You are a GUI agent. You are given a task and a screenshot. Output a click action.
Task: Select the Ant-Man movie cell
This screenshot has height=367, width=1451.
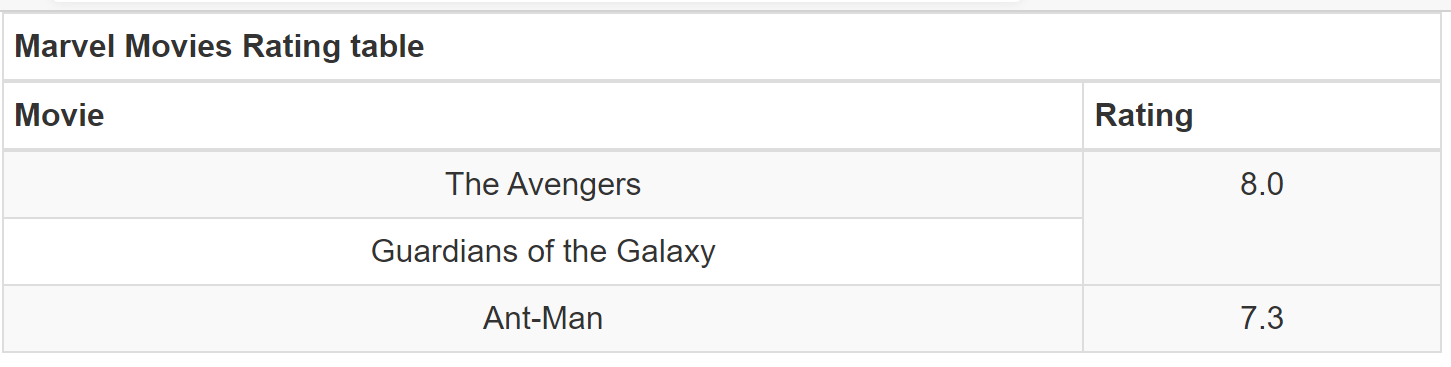pyautogui.click(x=543, y=318)
